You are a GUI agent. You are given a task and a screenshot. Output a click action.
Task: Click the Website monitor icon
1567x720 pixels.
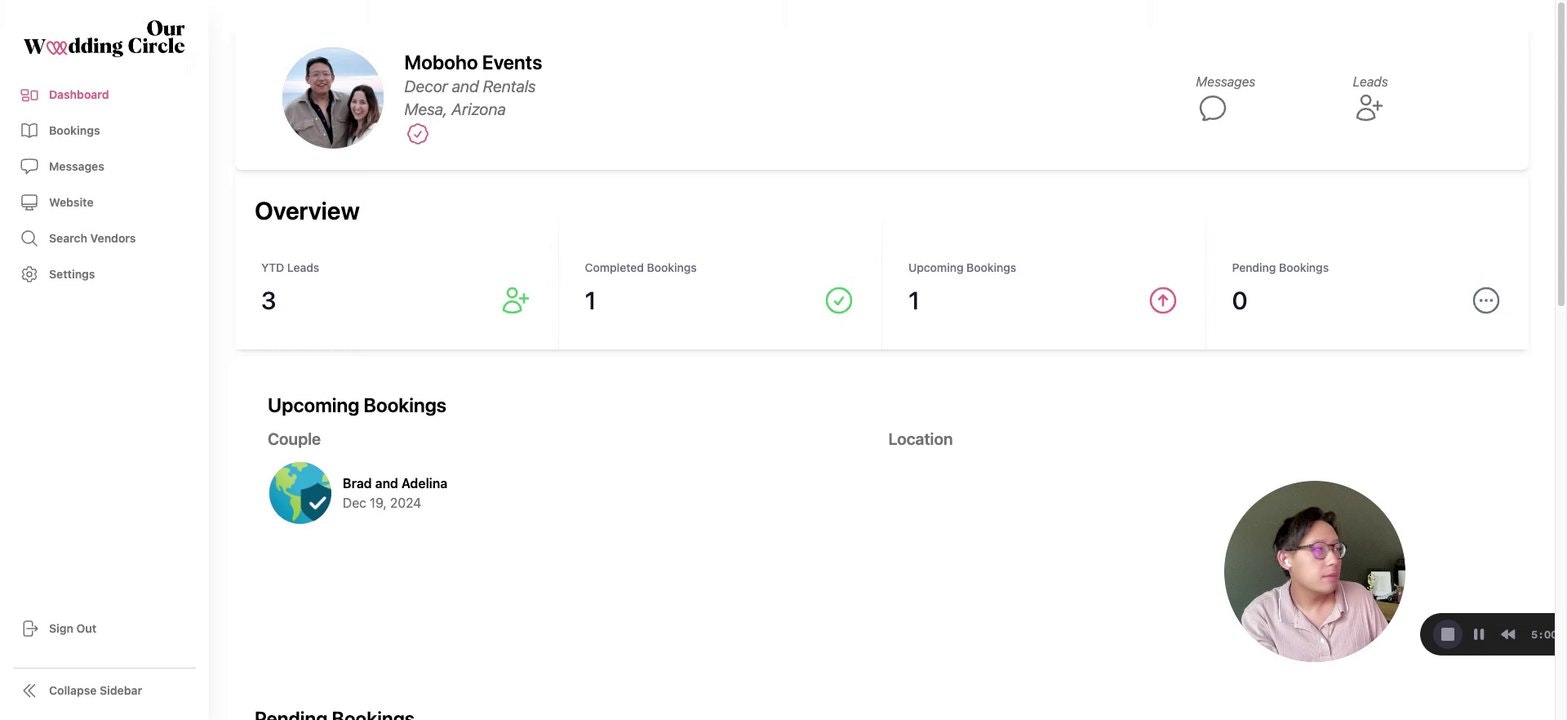coord(29,203)
